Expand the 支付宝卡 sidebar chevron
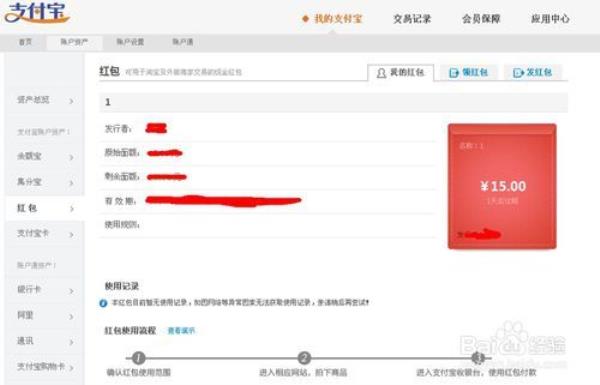 point(72,235)
